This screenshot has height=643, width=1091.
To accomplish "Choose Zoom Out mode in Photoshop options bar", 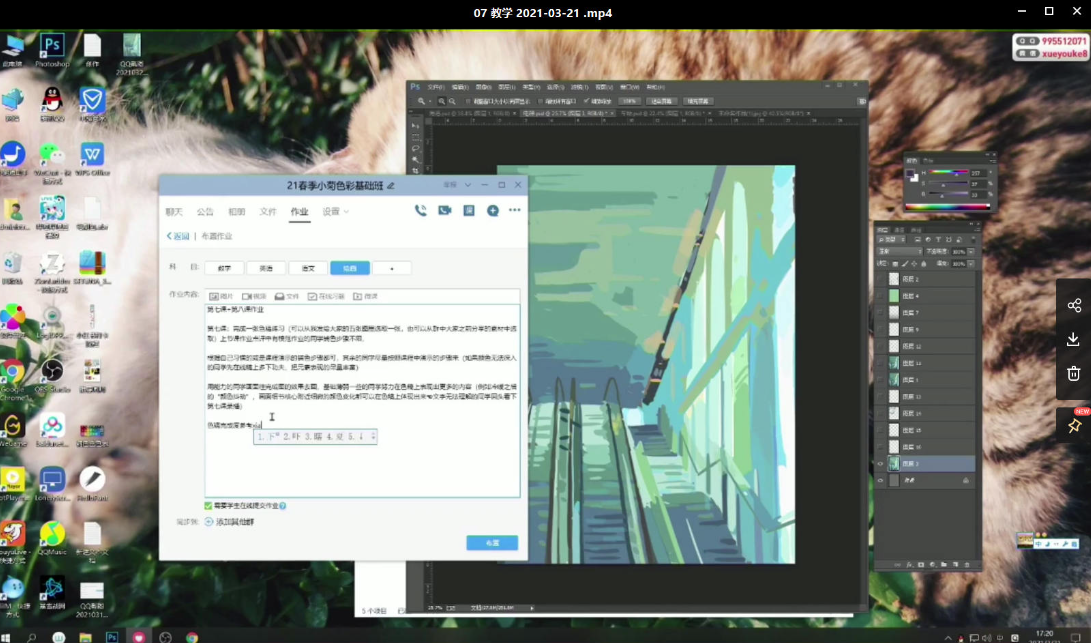I will click(452, 102).
